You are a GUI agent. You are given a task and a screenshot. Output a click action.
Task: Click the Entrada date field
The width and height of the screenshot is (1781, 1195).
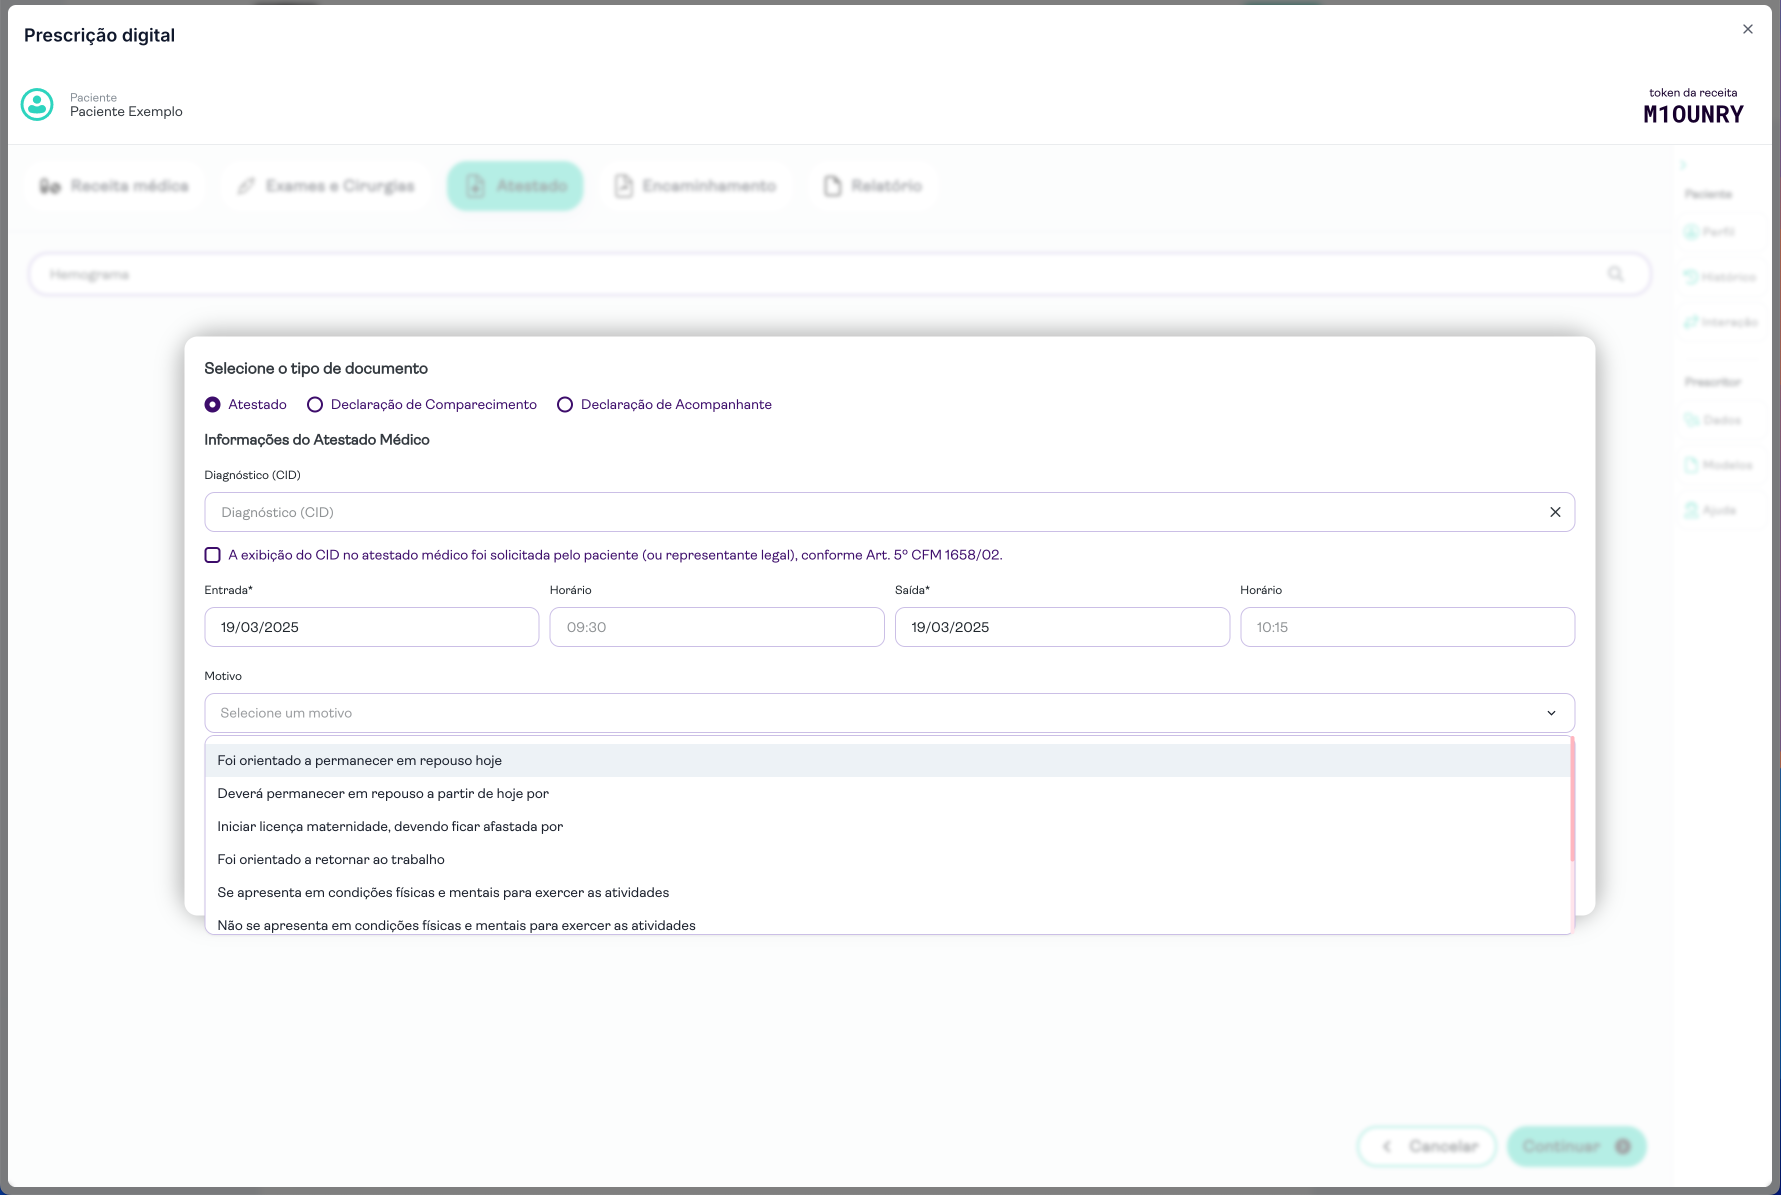[x=371, y=627]
